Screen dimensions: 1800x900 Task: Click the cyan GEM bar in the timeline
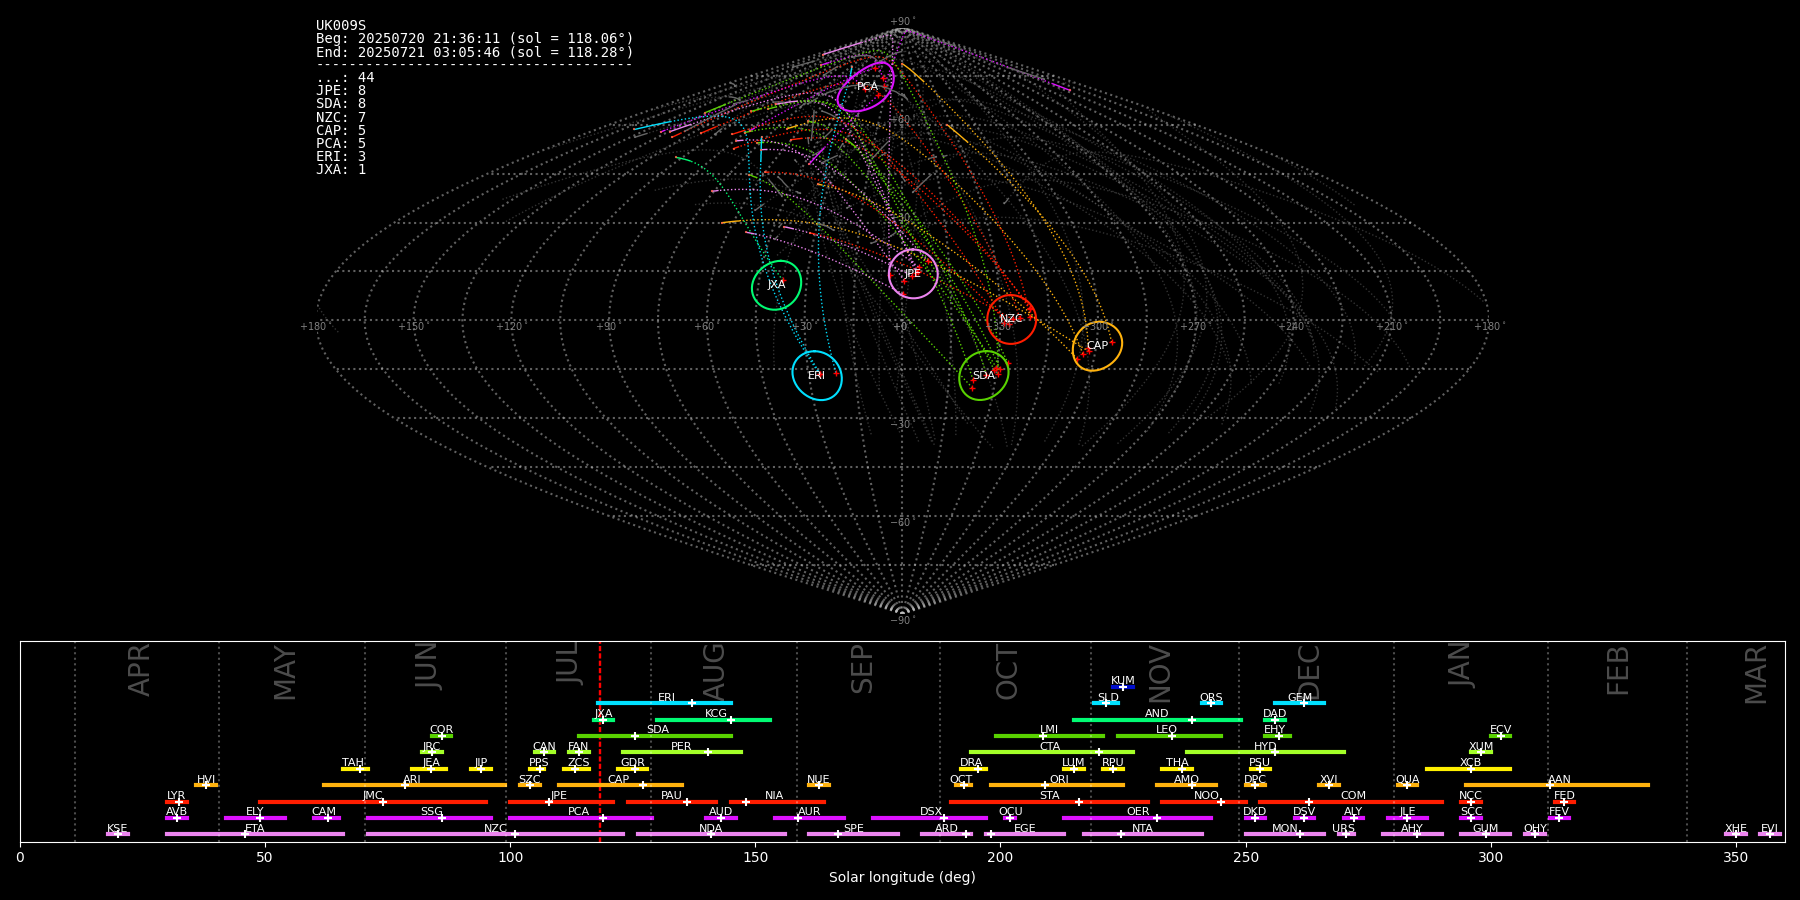click(1299, 703)
